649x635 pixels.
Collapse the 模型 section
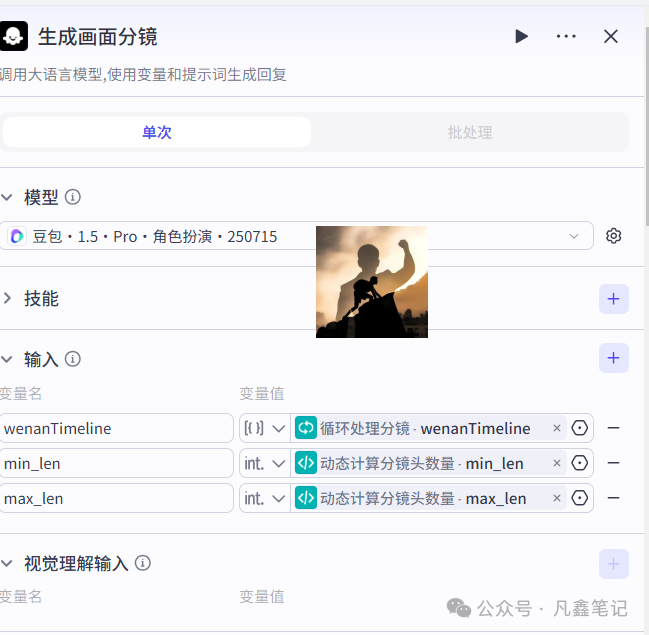(7, 197)
